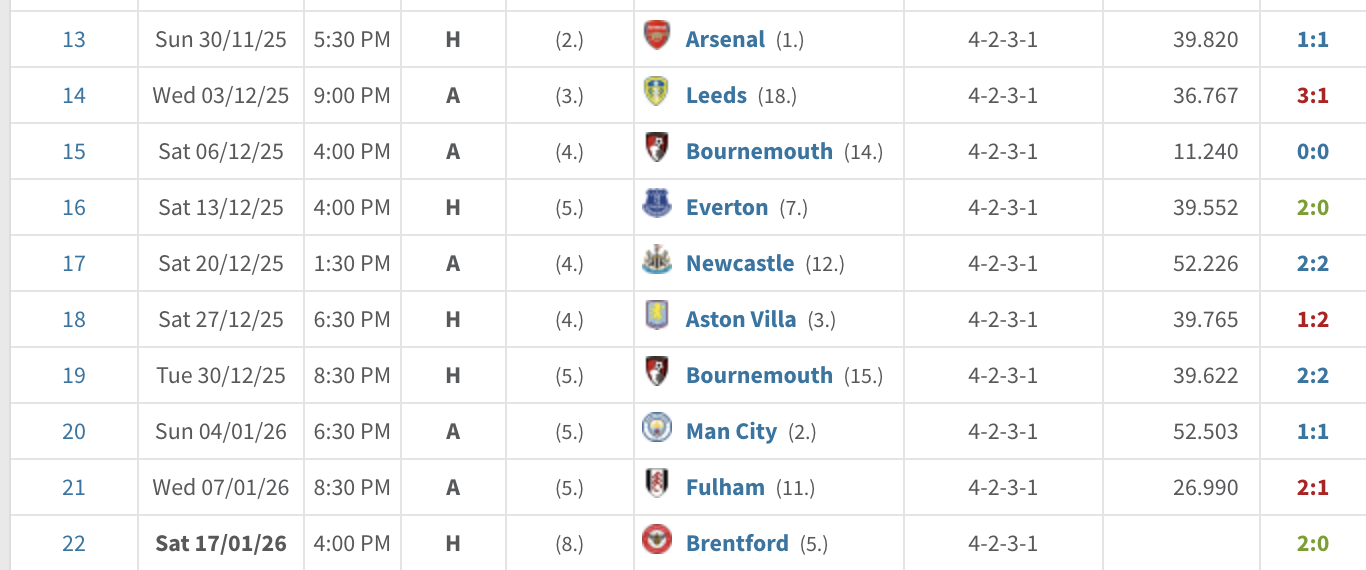Screen dimensions: 1366x570
Task: Click the Everton club crest icon
Action: tap(656, 205)
